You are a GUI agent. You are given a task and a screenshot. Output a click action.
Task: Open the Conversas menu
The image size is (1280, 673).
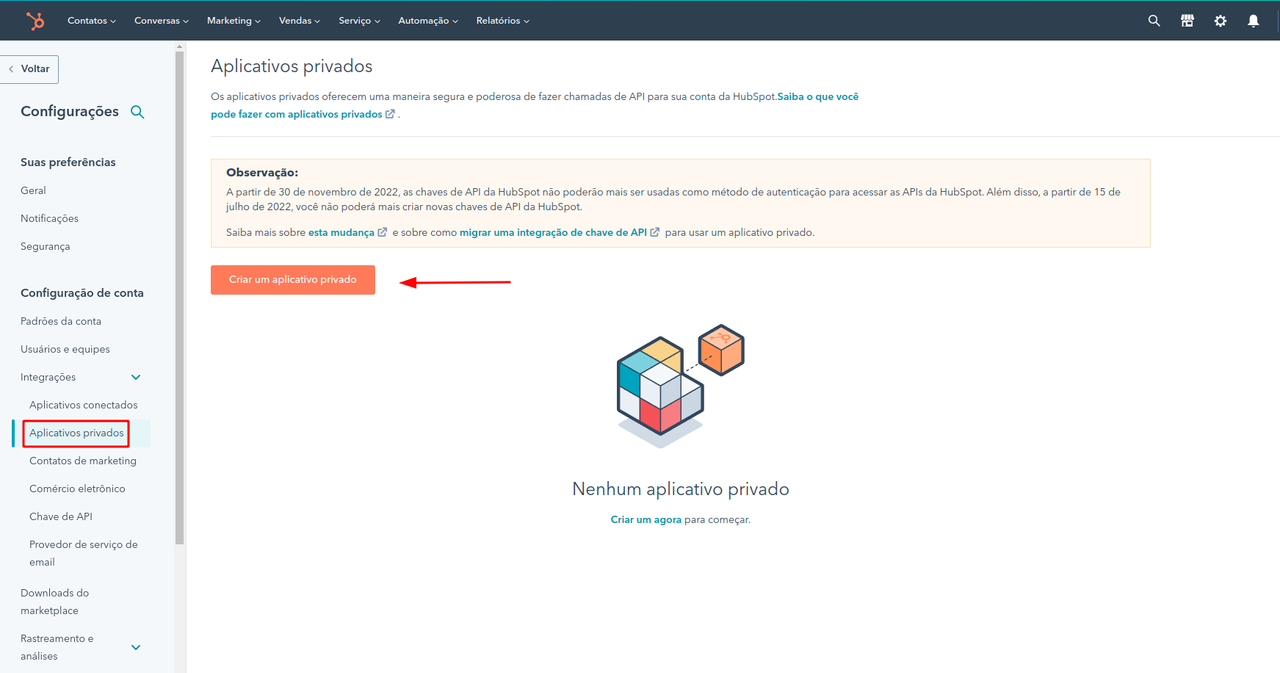coord(161,20)
